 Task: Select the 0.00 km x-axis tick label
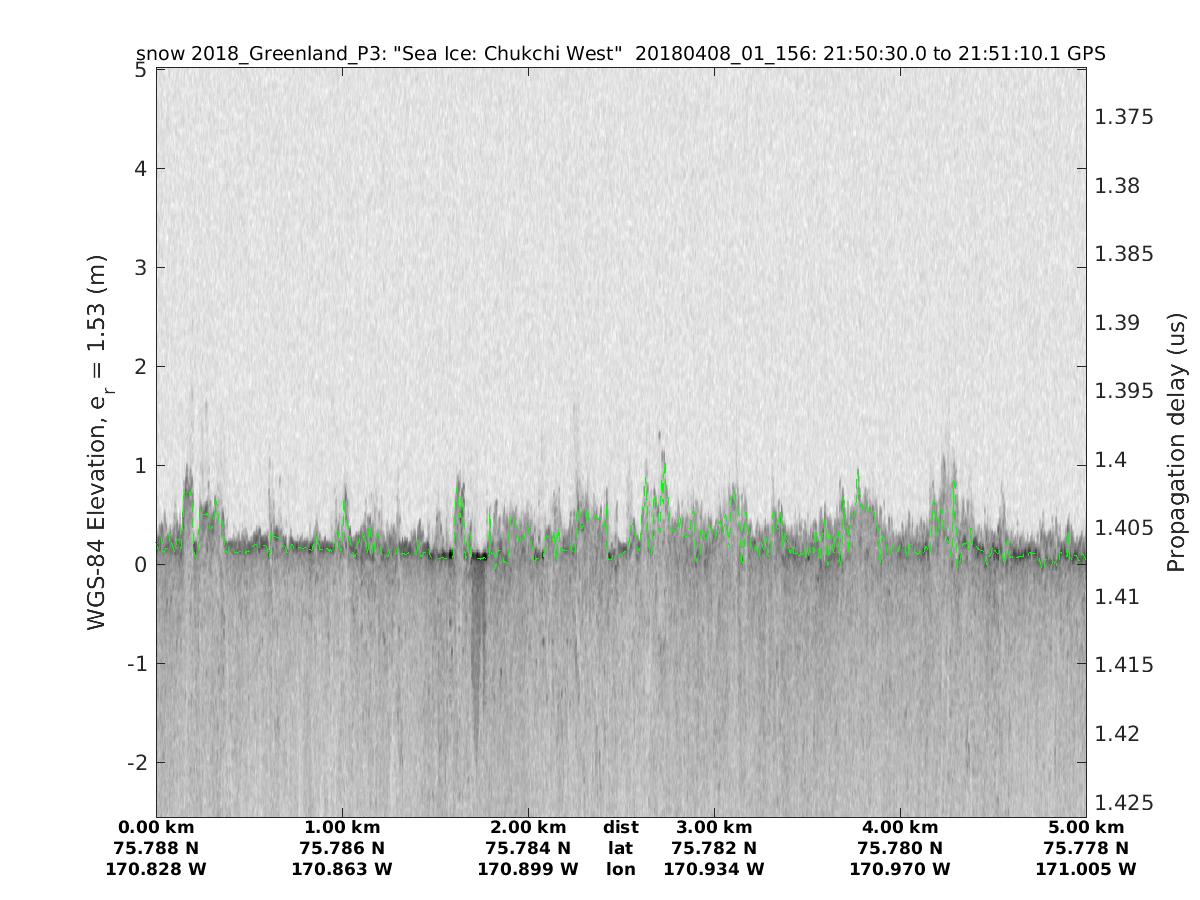coord(156,828)
